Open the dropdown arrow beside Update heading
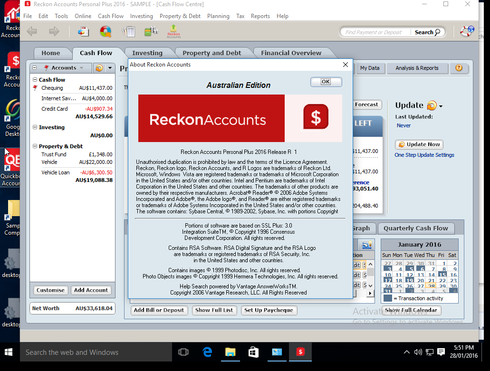 441,106
